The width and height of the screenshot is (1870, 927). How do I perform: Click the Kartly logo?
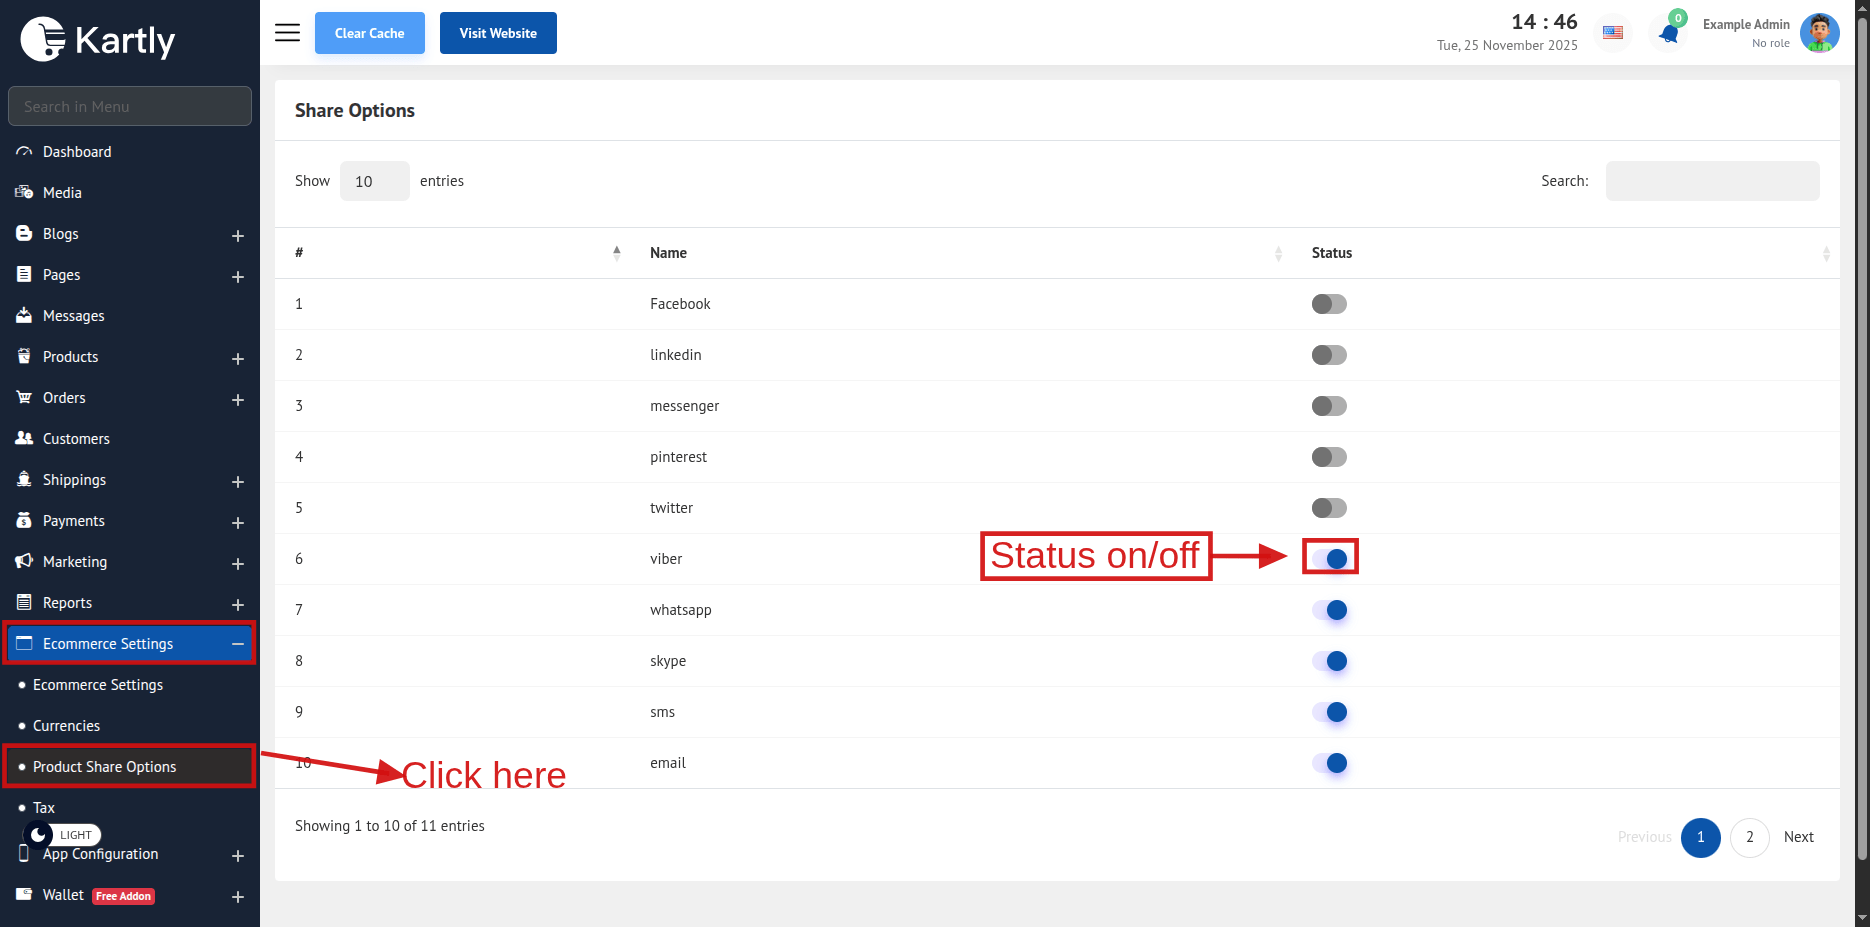[98, 40]
